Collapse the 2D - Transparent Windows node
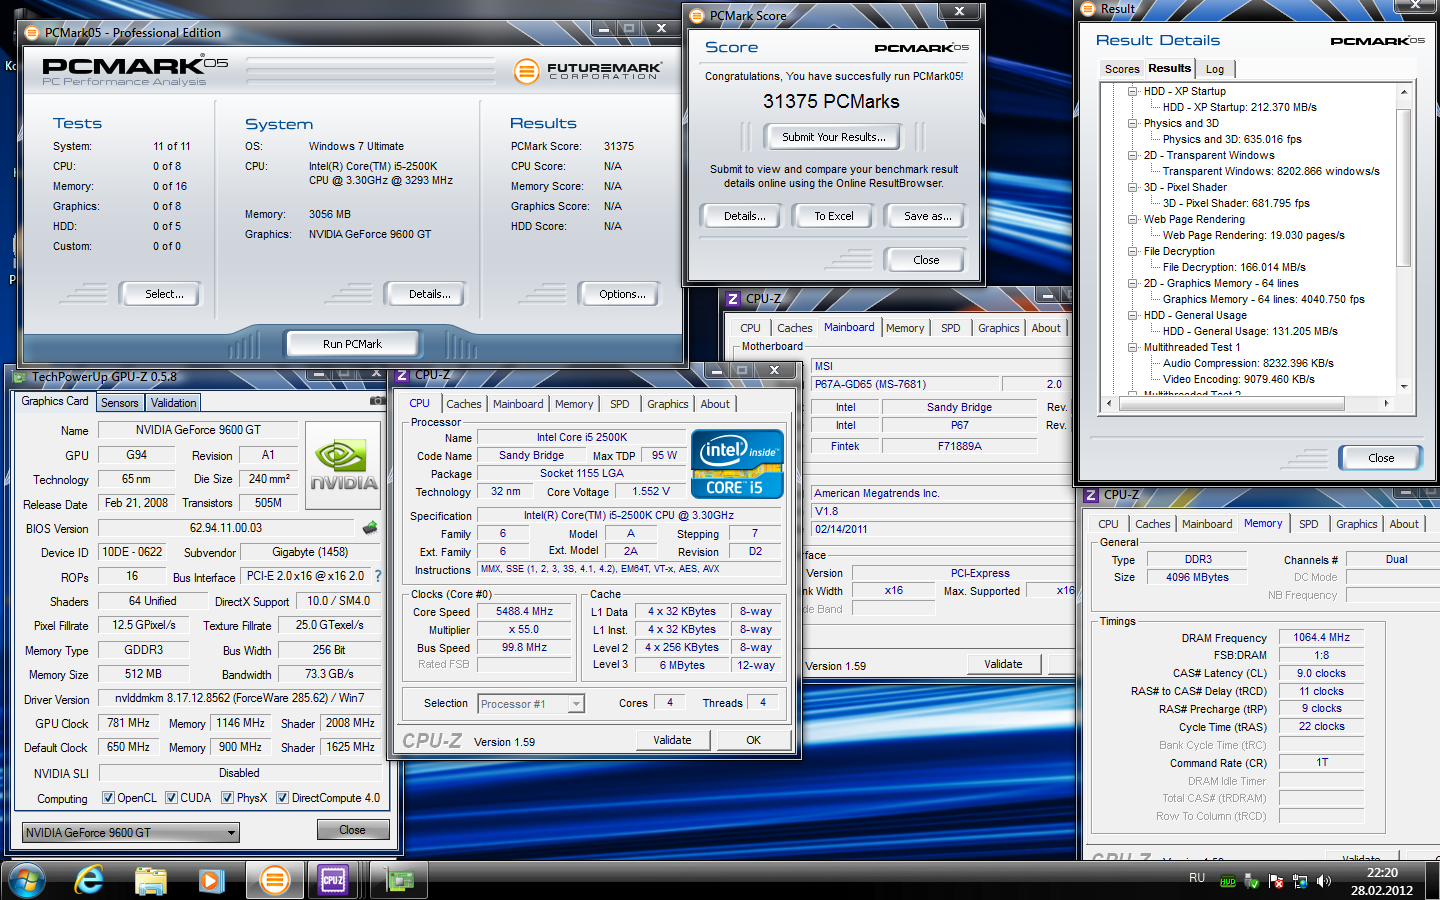The image size is (1440, 900). 1133,155
